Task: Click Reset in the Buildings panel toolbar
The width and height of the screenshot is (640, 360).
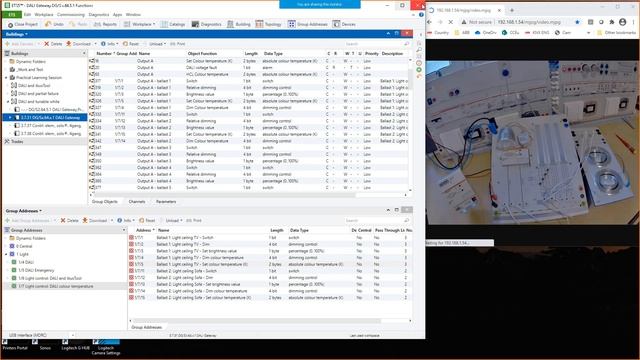Action: pyautogui.click(x=131, y=44)
